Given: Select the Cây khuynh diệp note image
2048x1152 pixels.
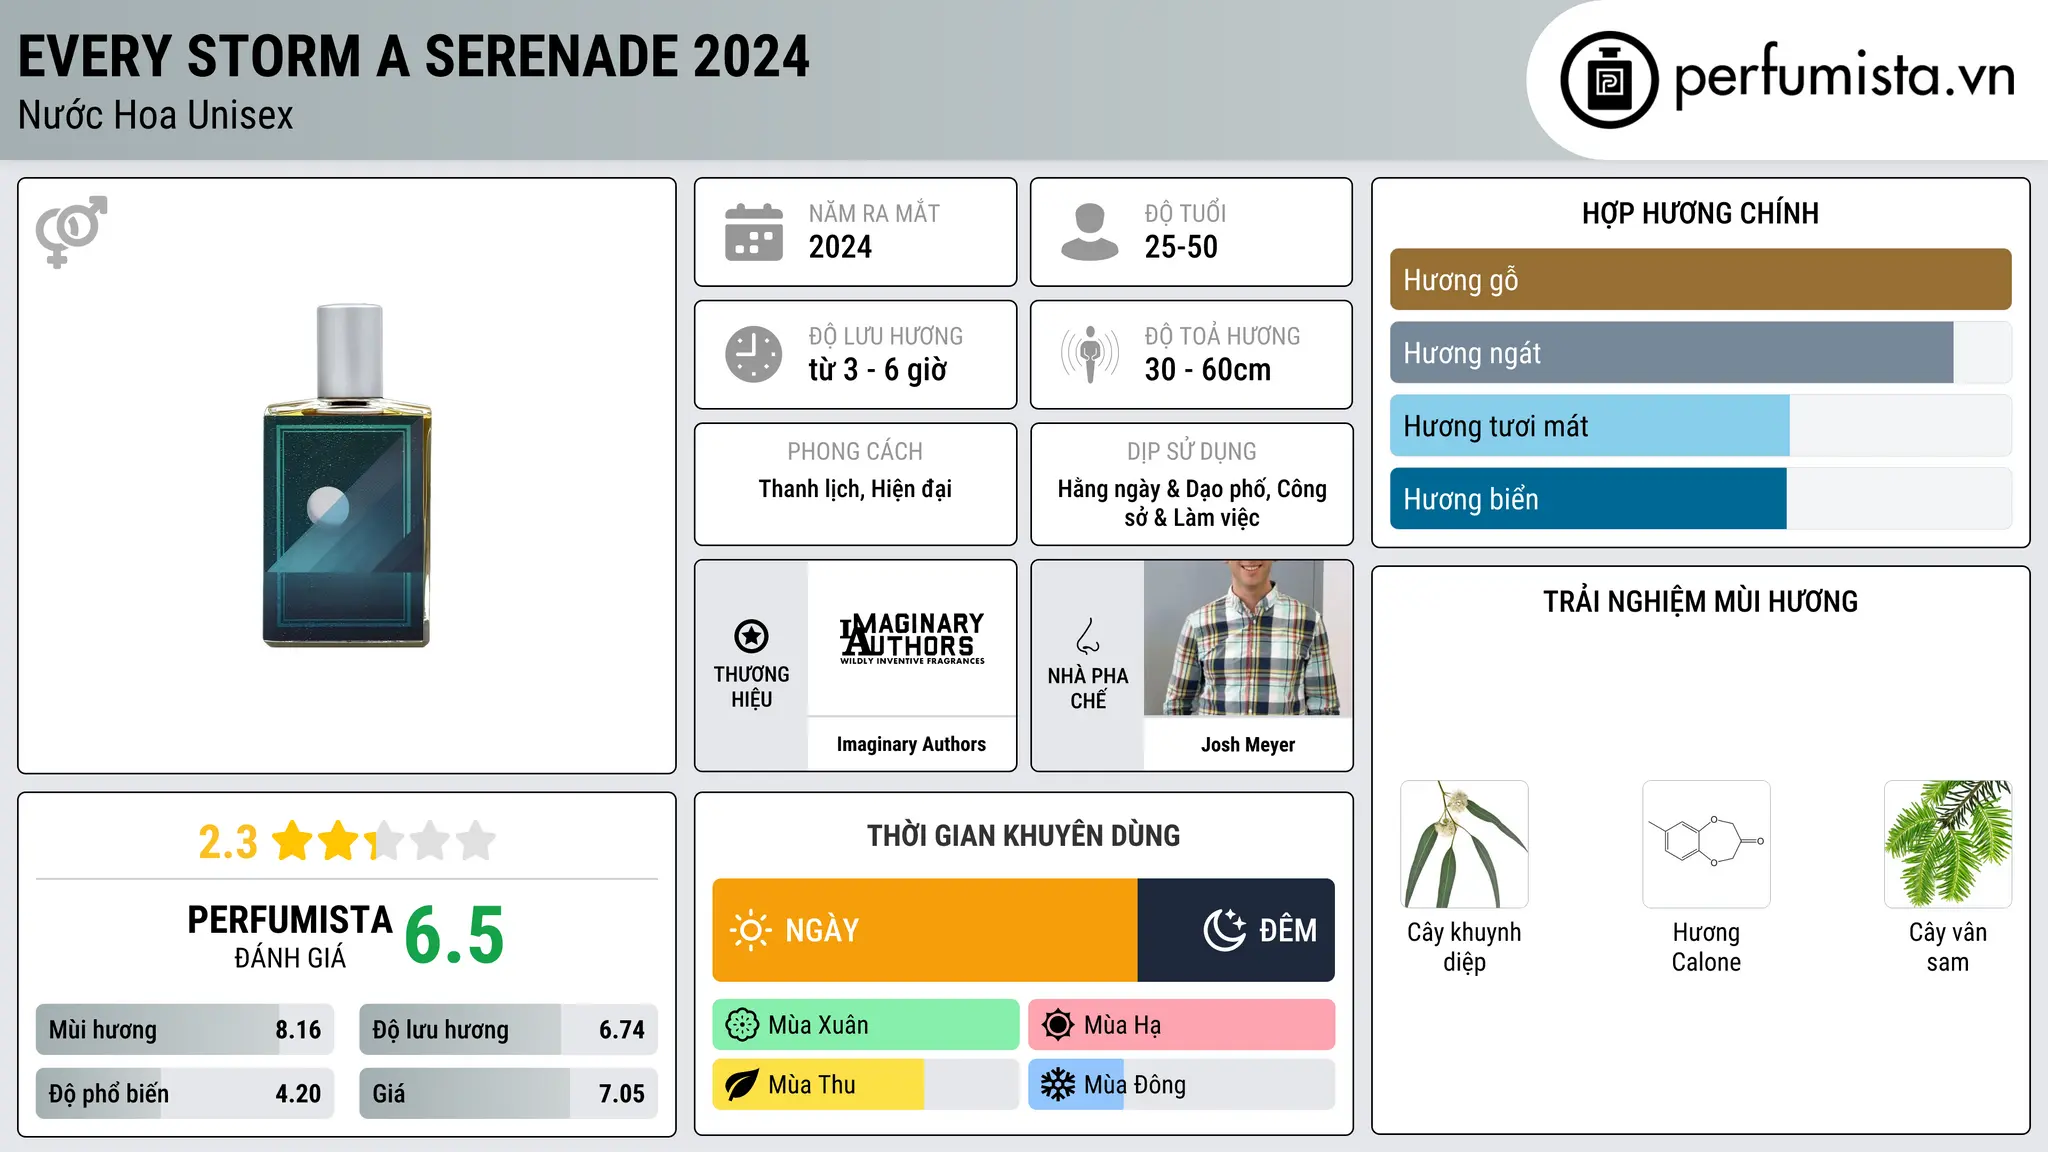Looking at the screenshot, I should 1464,844.
